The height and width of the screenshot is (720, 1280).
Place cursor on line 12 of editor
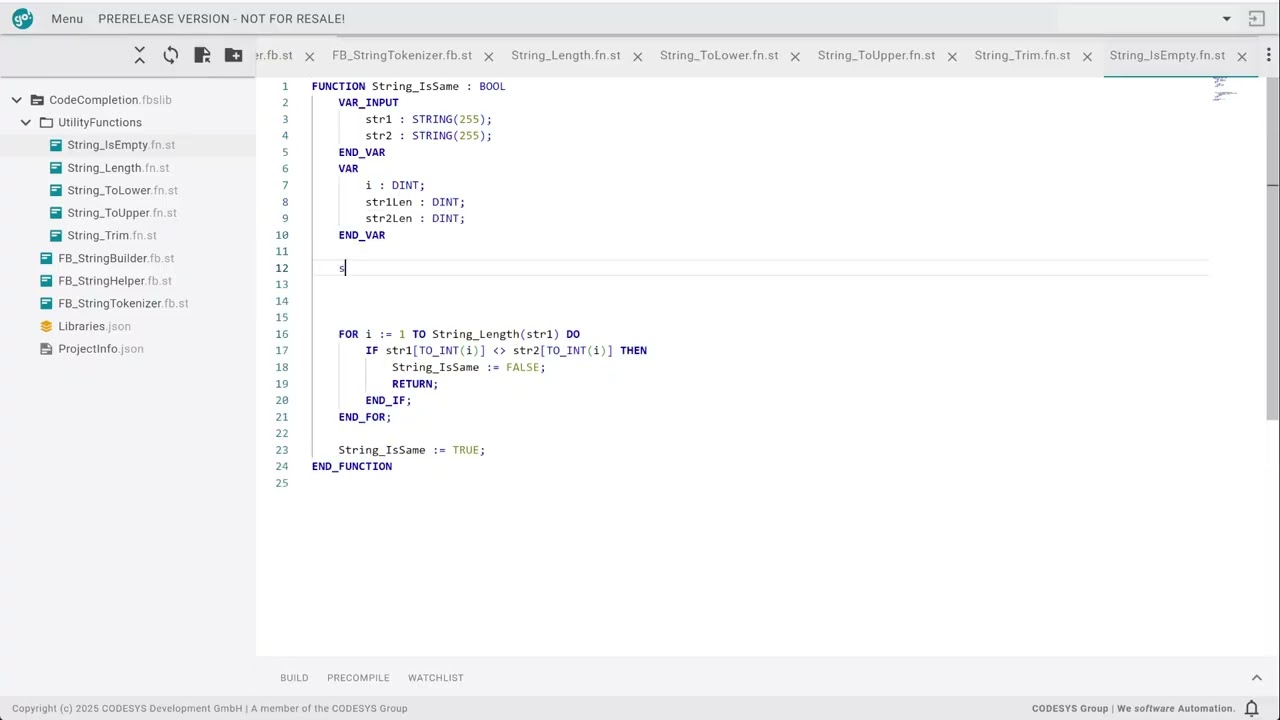(760, 268)
